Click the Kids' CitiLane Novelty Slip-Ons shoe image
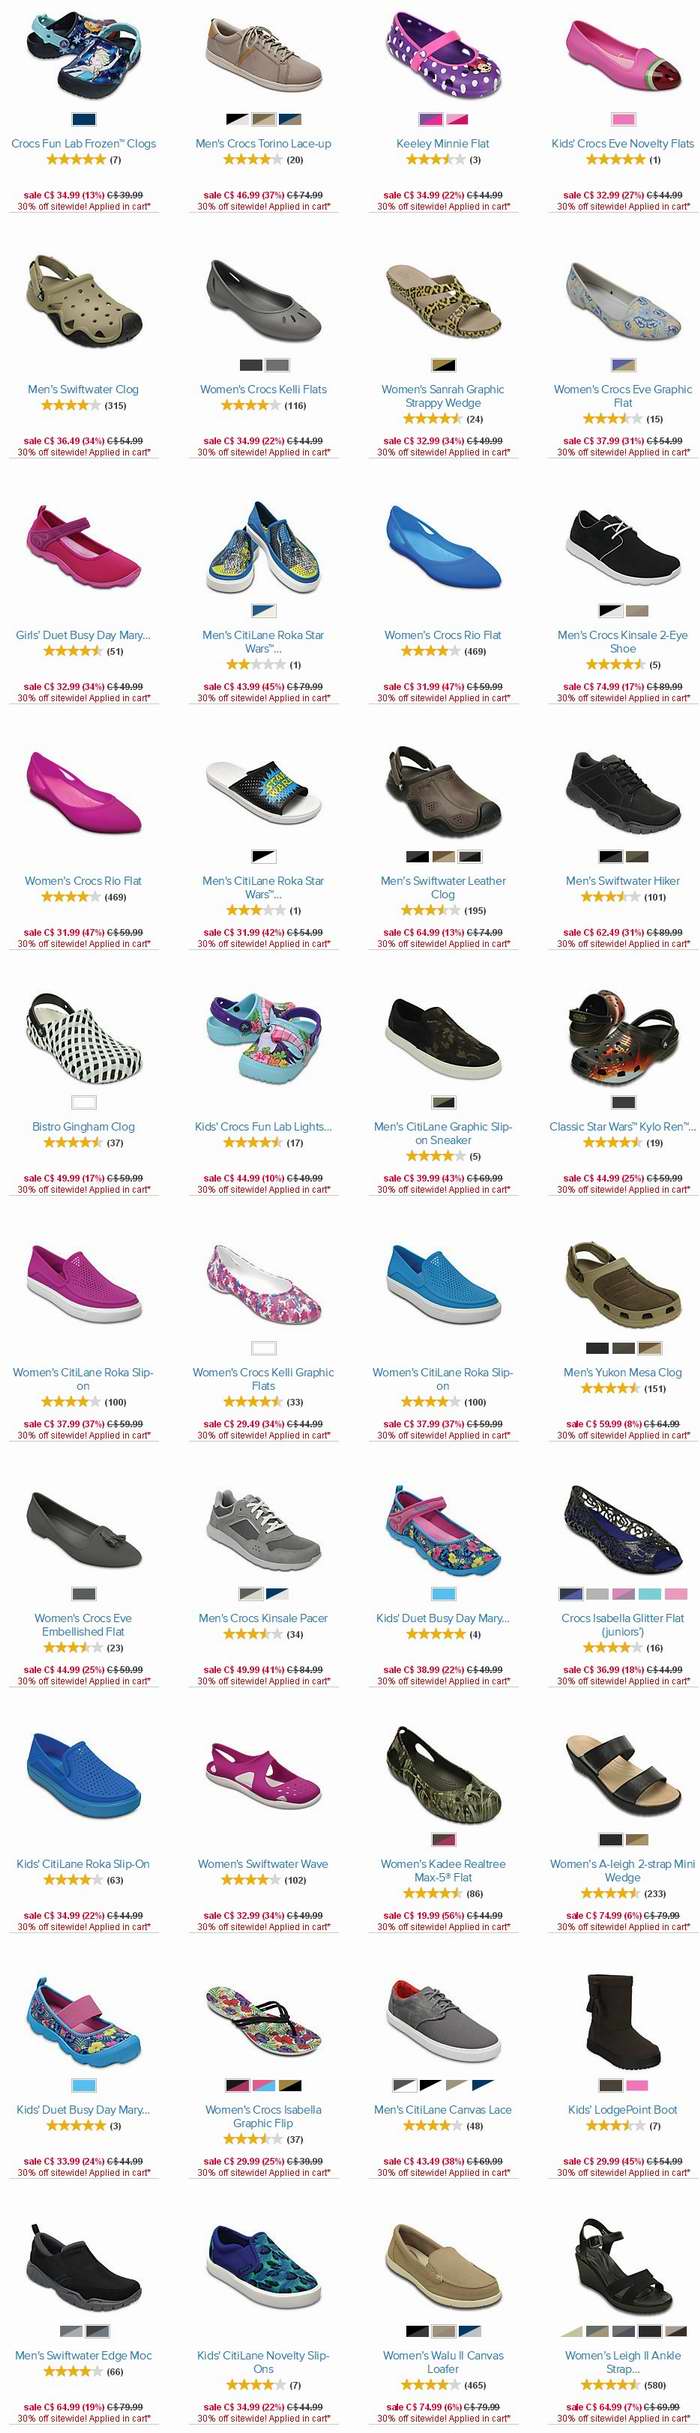This screenshot has height=2433, width=700. pos(263,2268)
